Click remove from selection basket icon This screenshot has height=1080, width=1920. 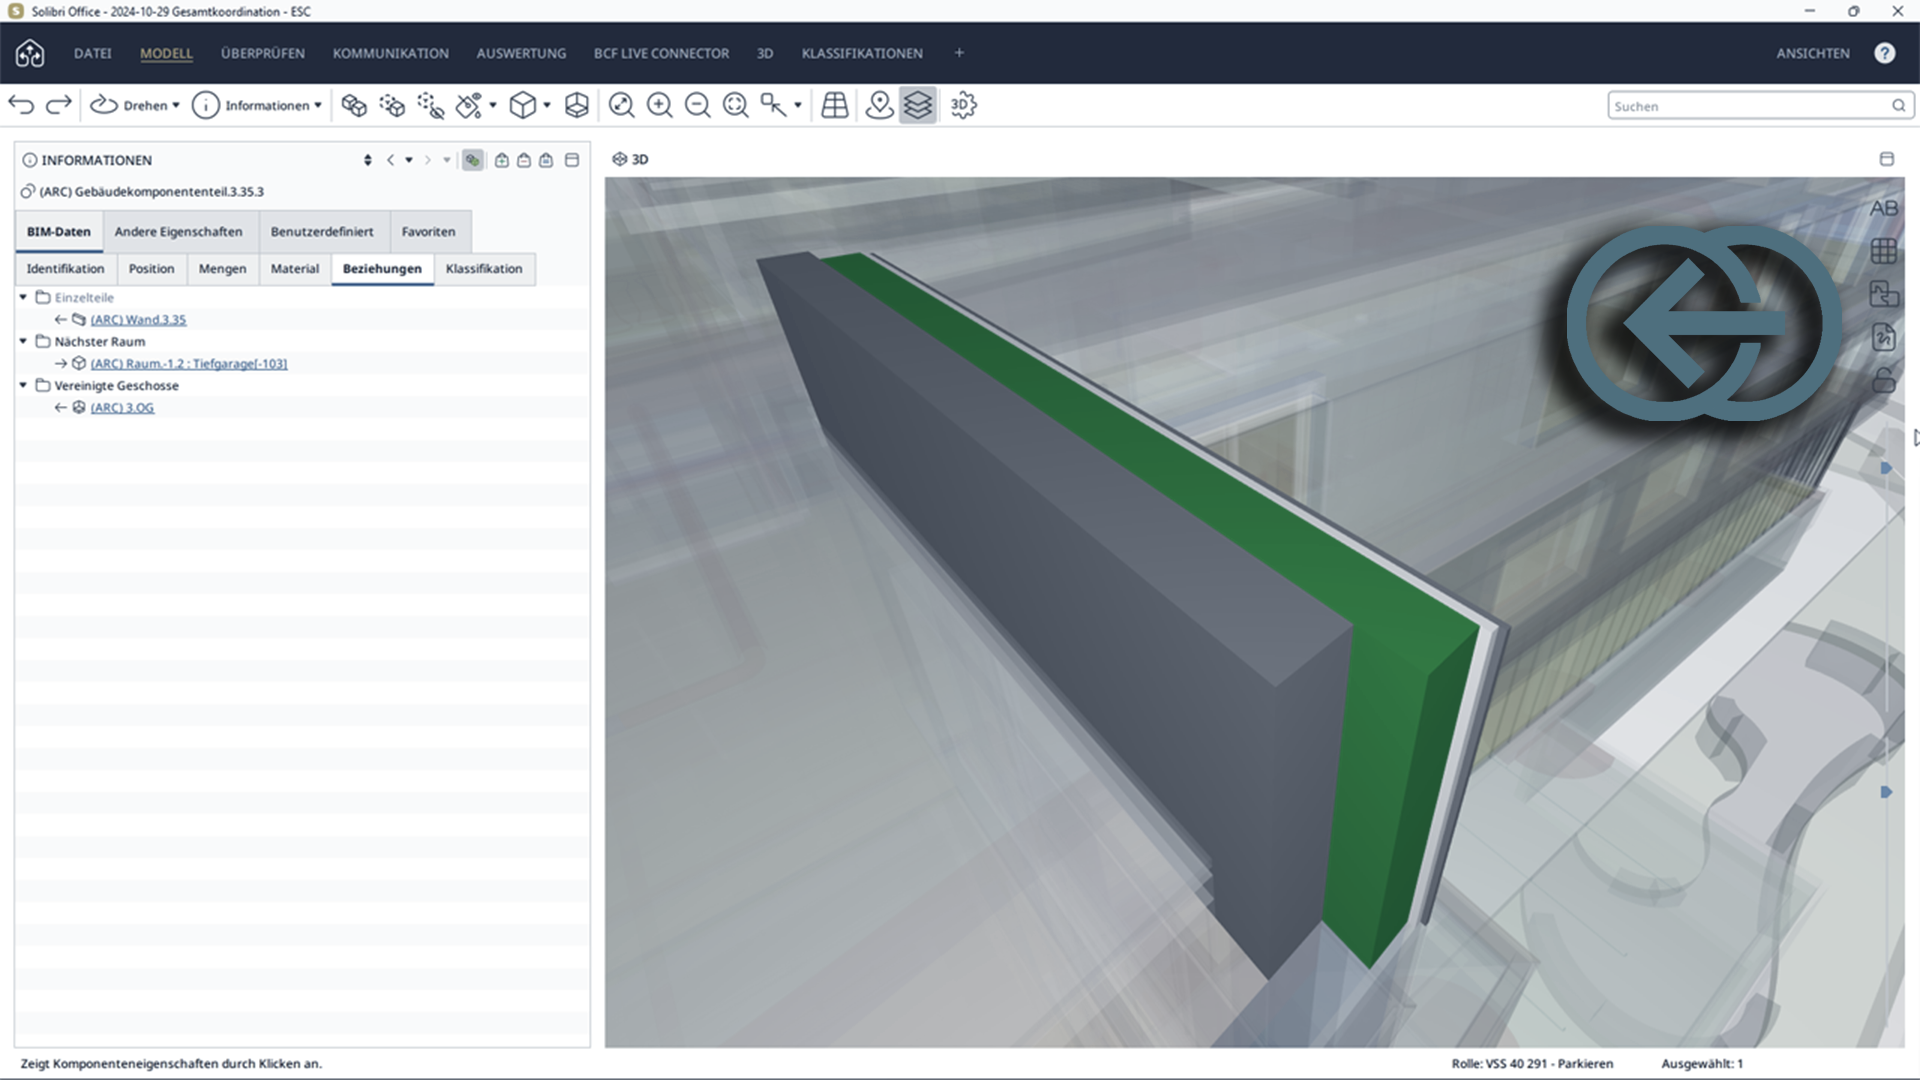[x=524, y=160]
